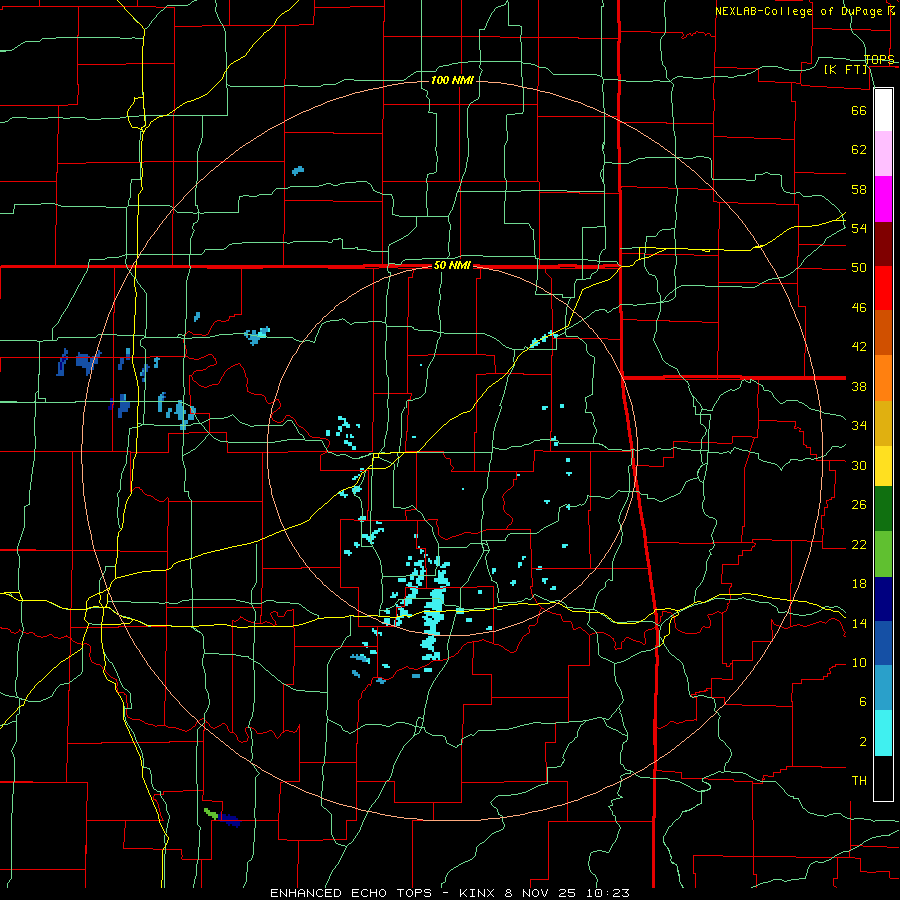Click the TH label in the legend
Image resolution: width=900 pixels, height=900 pixels.
pyautogui.click(x=859, y=781)
